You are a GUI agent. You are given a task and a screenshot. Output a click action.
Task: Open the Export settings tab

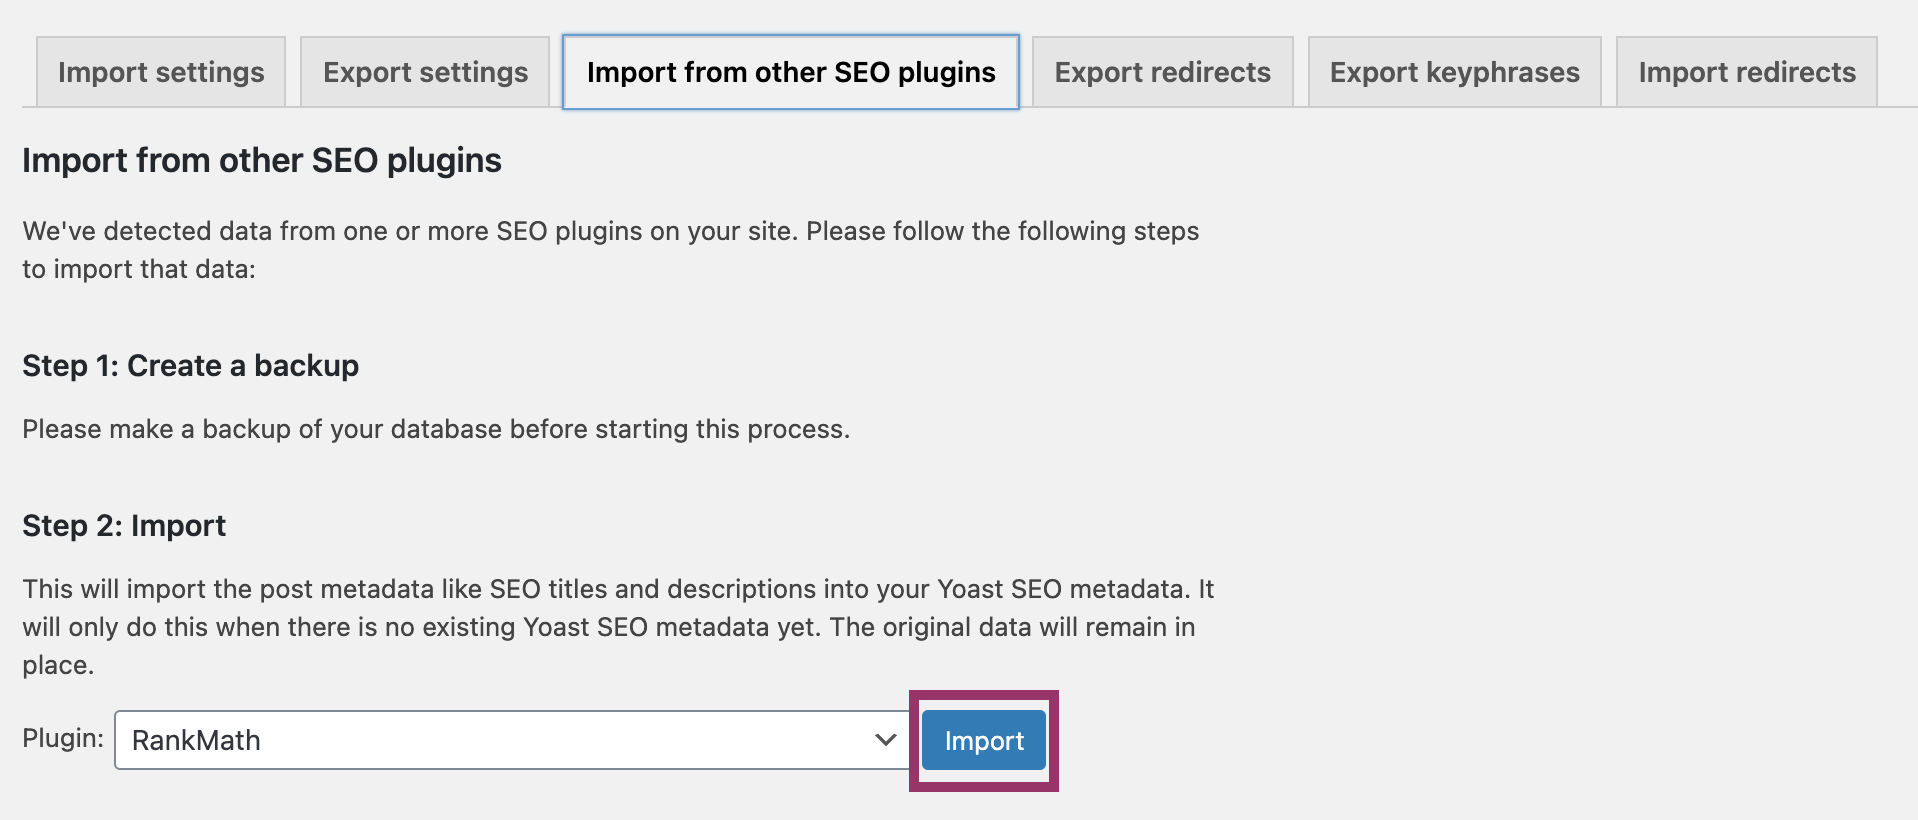[425, 72]
